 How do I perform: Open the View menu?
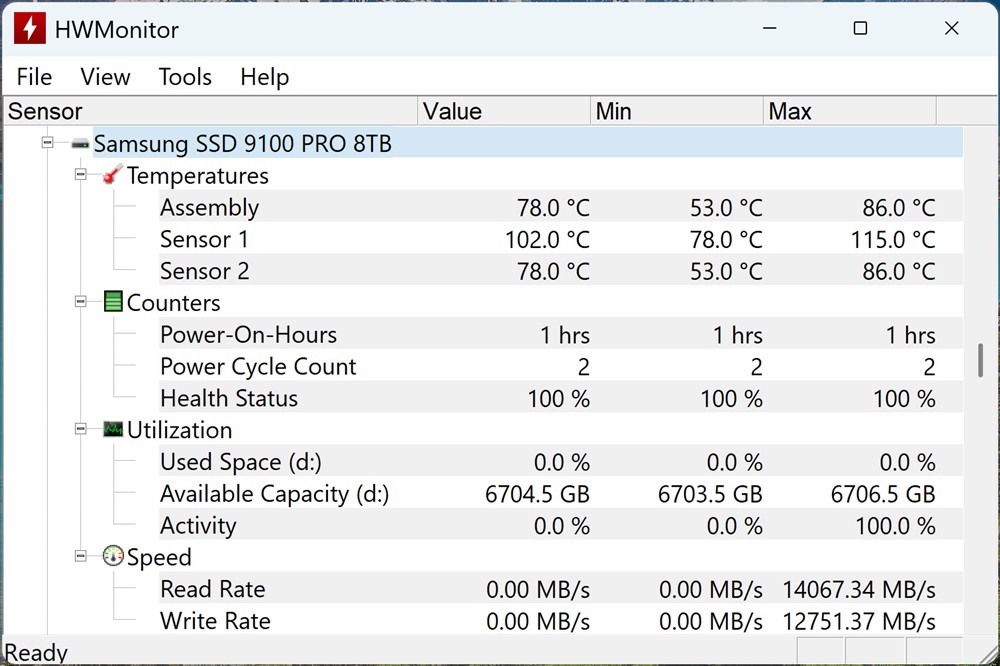tap(104, 77)
